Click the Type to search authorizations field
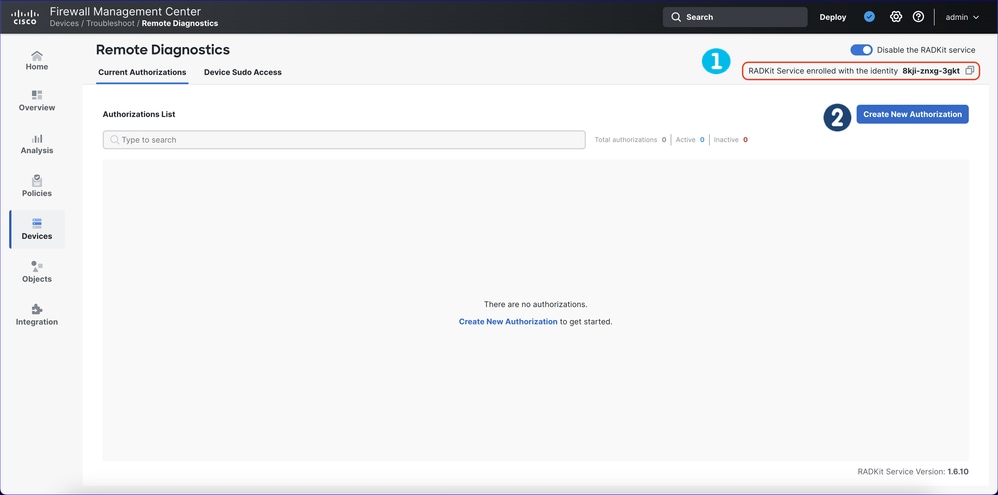998x495 pixels. 344,140
